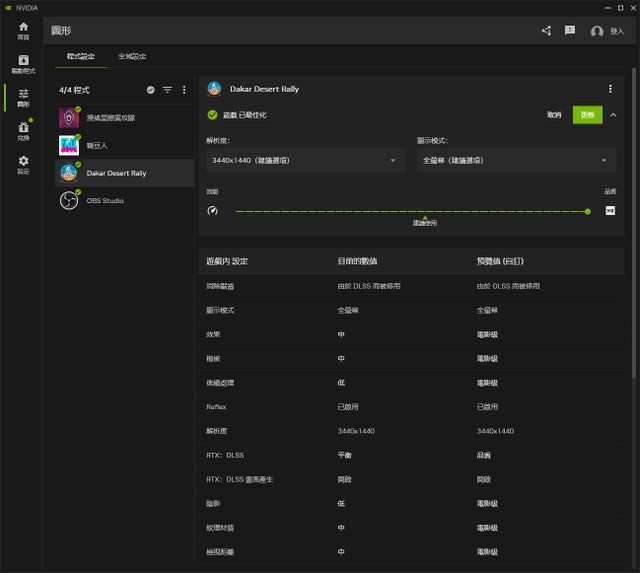Screen dimensions: 640x573
Task: Click the 'Dakar Desert Rally' title in detail panel
Action: pyautogui.click(x=264, y=89)
